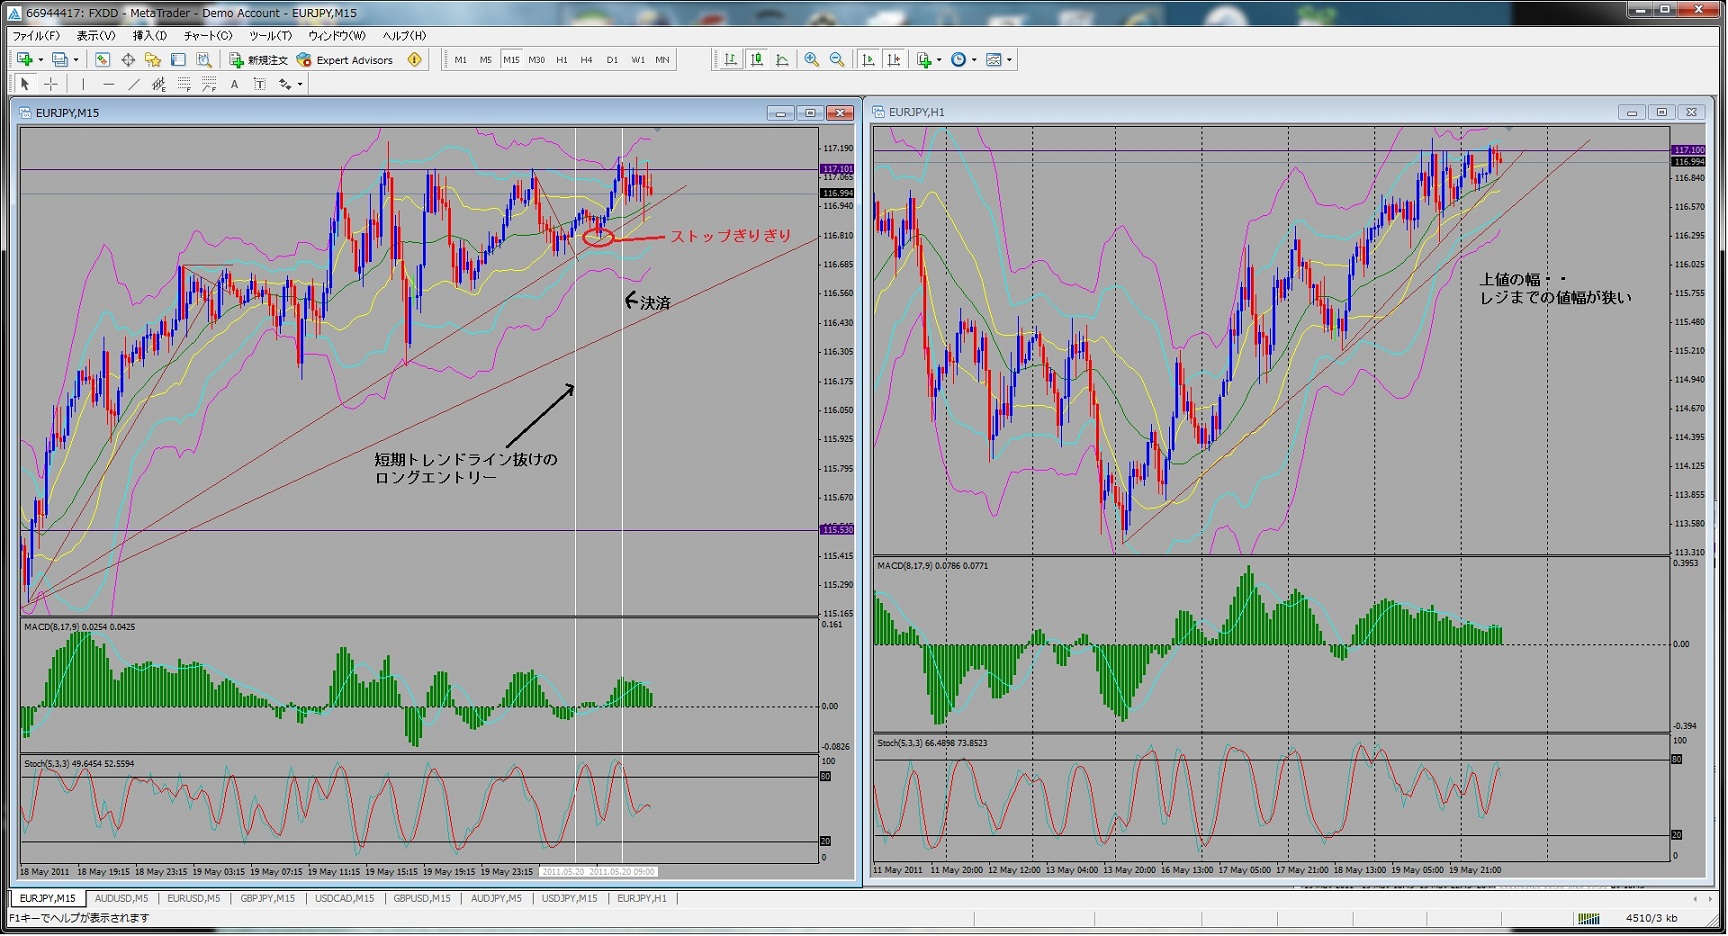Expand the arrows tool dropdown
The height and width of the screenshot is (936, 1728).
click(x=300, y=84)
